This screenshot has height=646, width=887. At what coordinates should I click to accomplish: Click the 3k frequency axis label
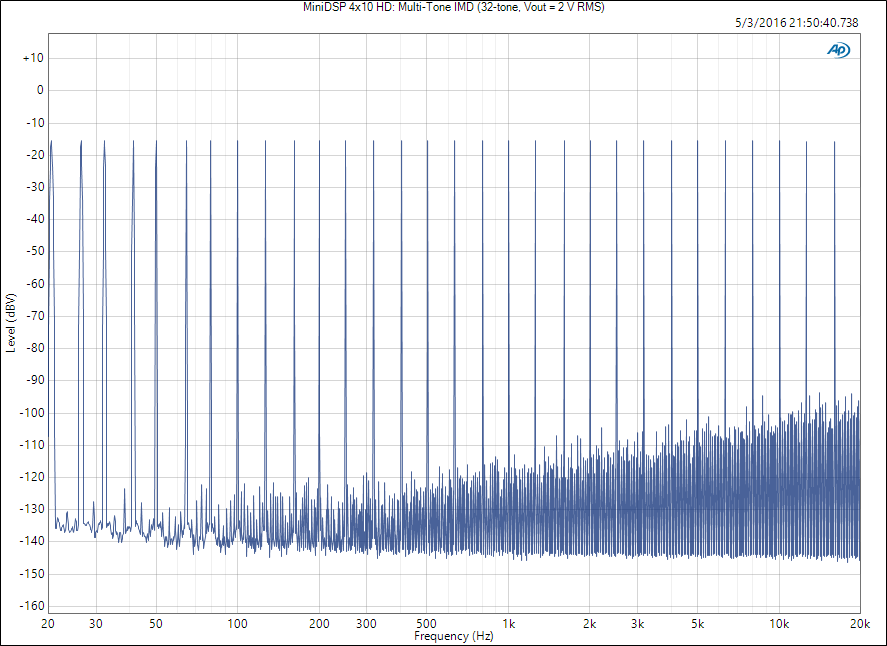tap(638, 623)
